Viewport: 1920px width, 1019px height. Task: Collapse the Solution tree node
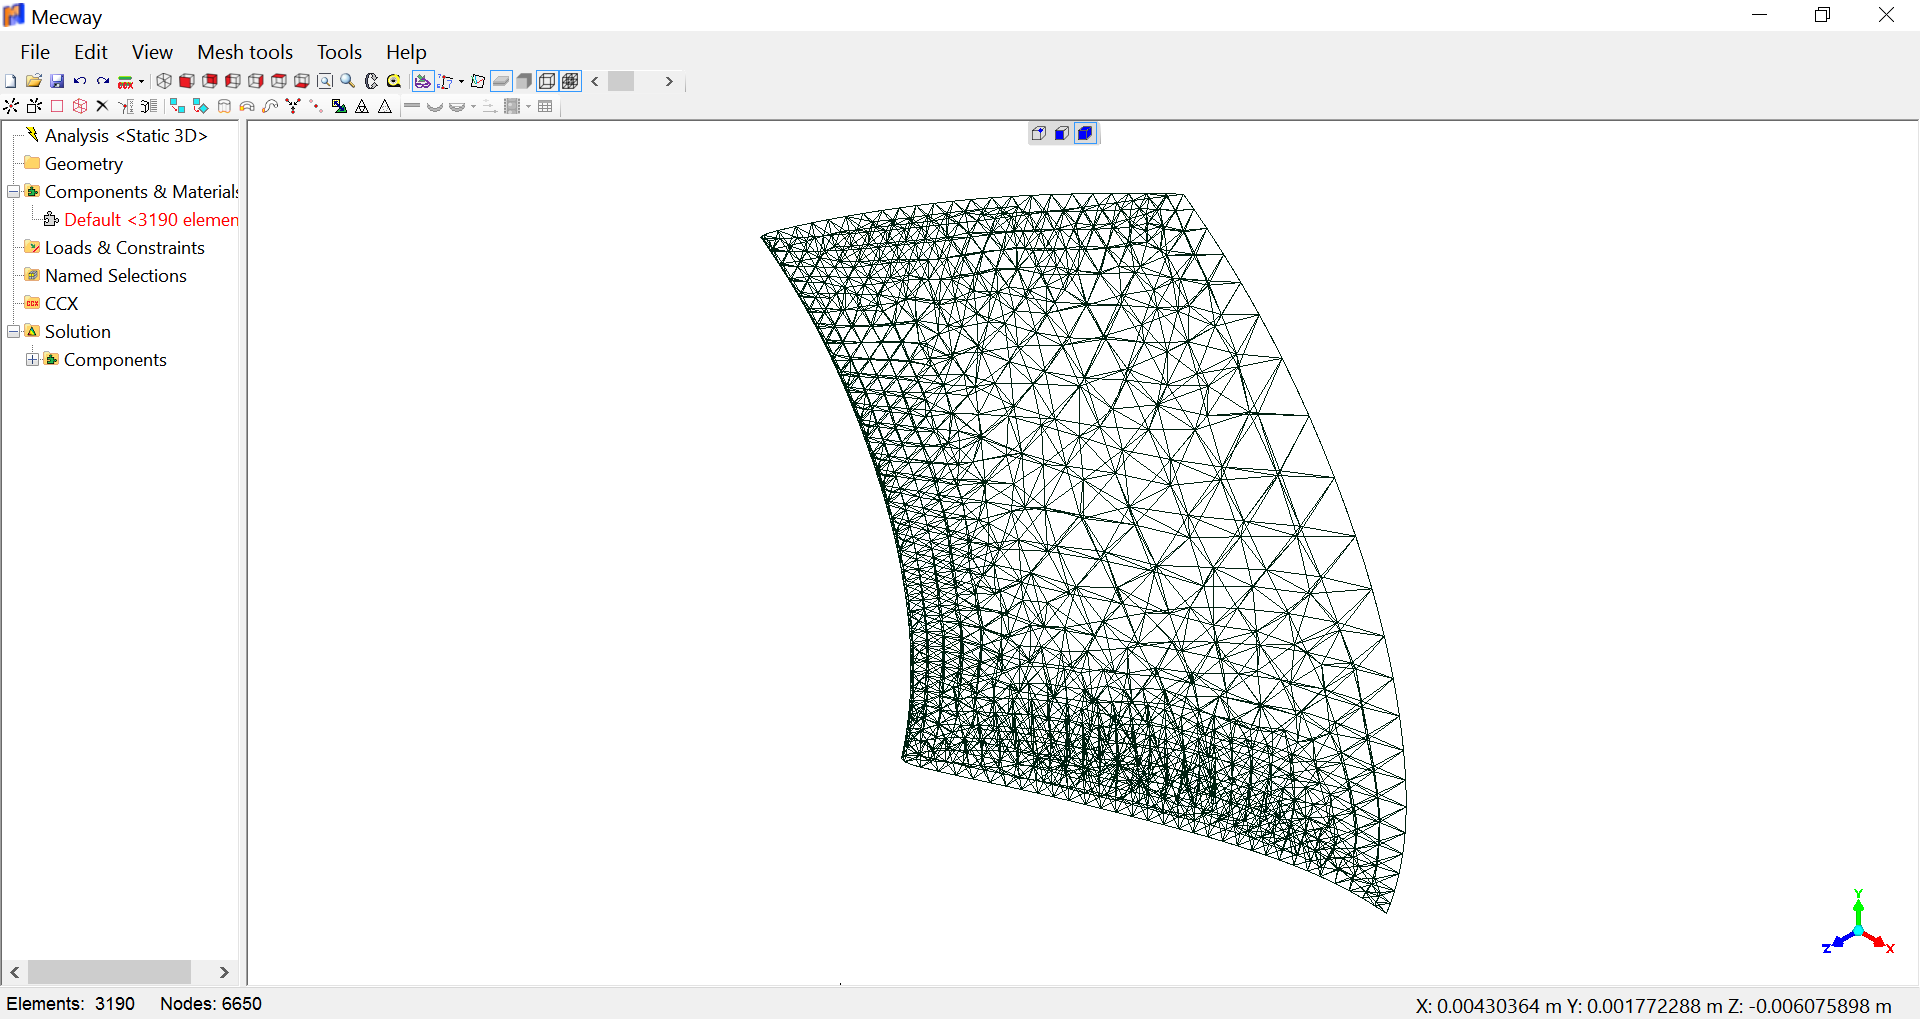point(14,331)
